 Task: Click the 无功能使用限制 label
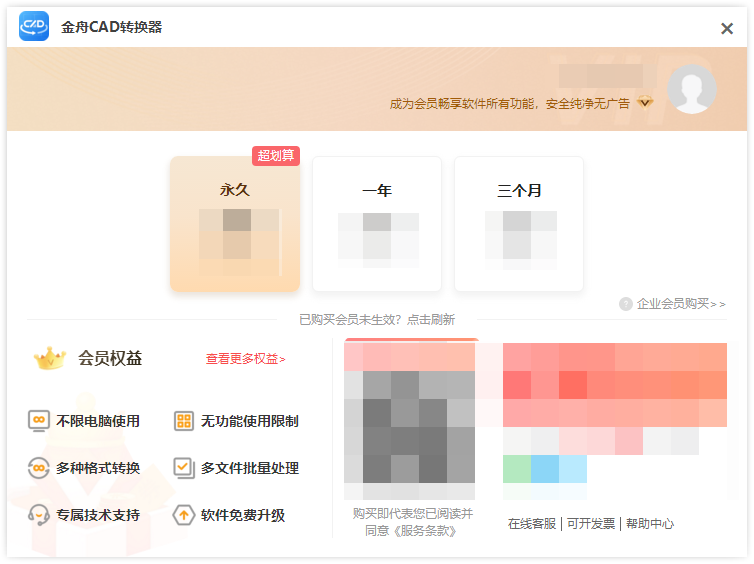tap(250, 421)
